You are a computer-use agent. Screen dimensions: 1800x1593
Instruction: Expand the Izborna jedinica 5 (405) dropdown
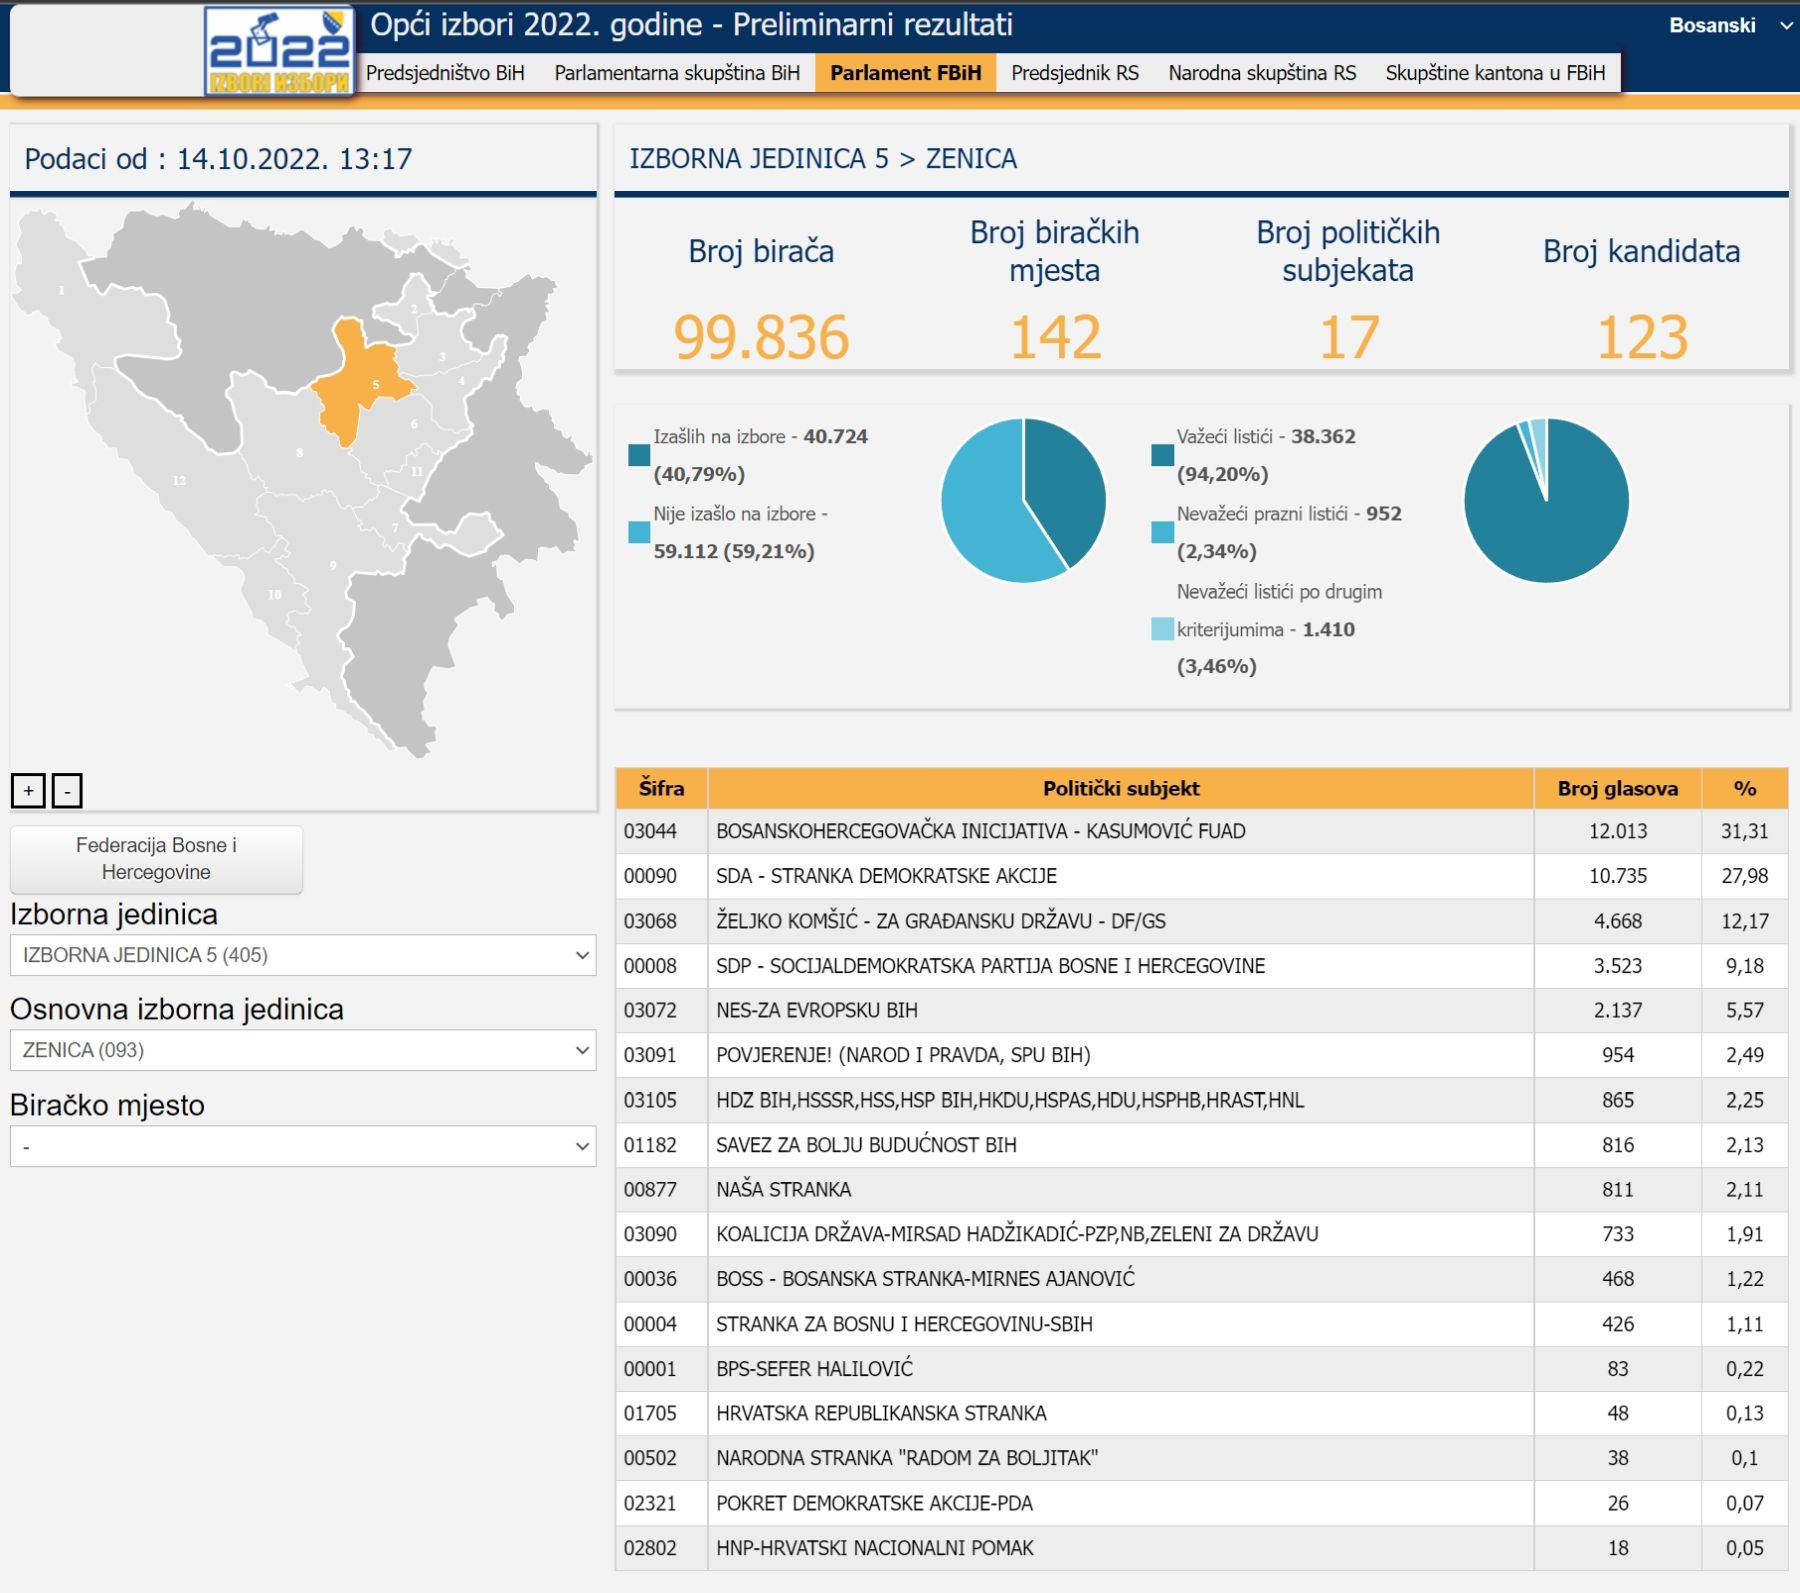[x=303, y=955]
